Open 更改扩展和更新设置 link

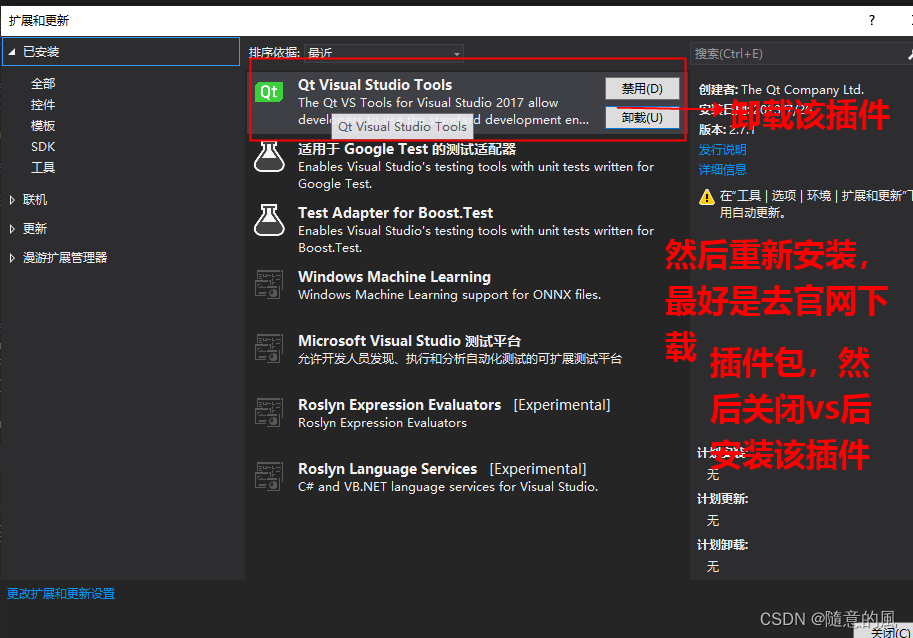coord(61,594)
